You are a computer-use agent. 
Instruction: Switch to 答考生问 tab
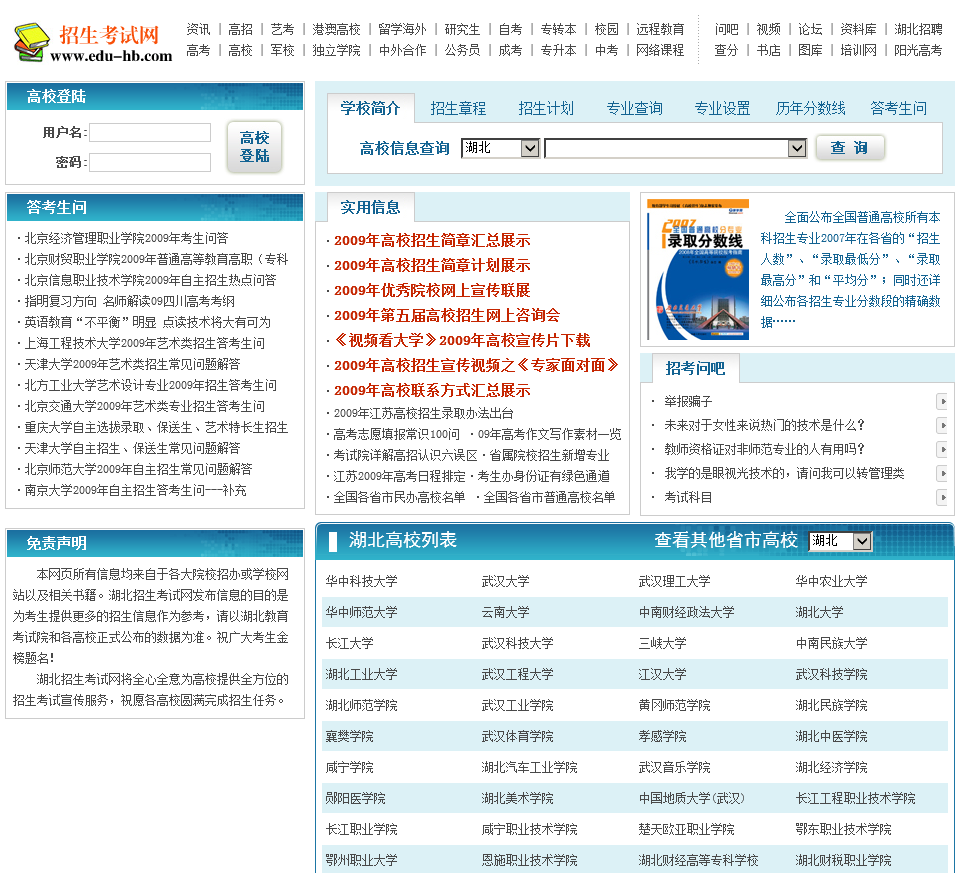(x=899, y=108)
